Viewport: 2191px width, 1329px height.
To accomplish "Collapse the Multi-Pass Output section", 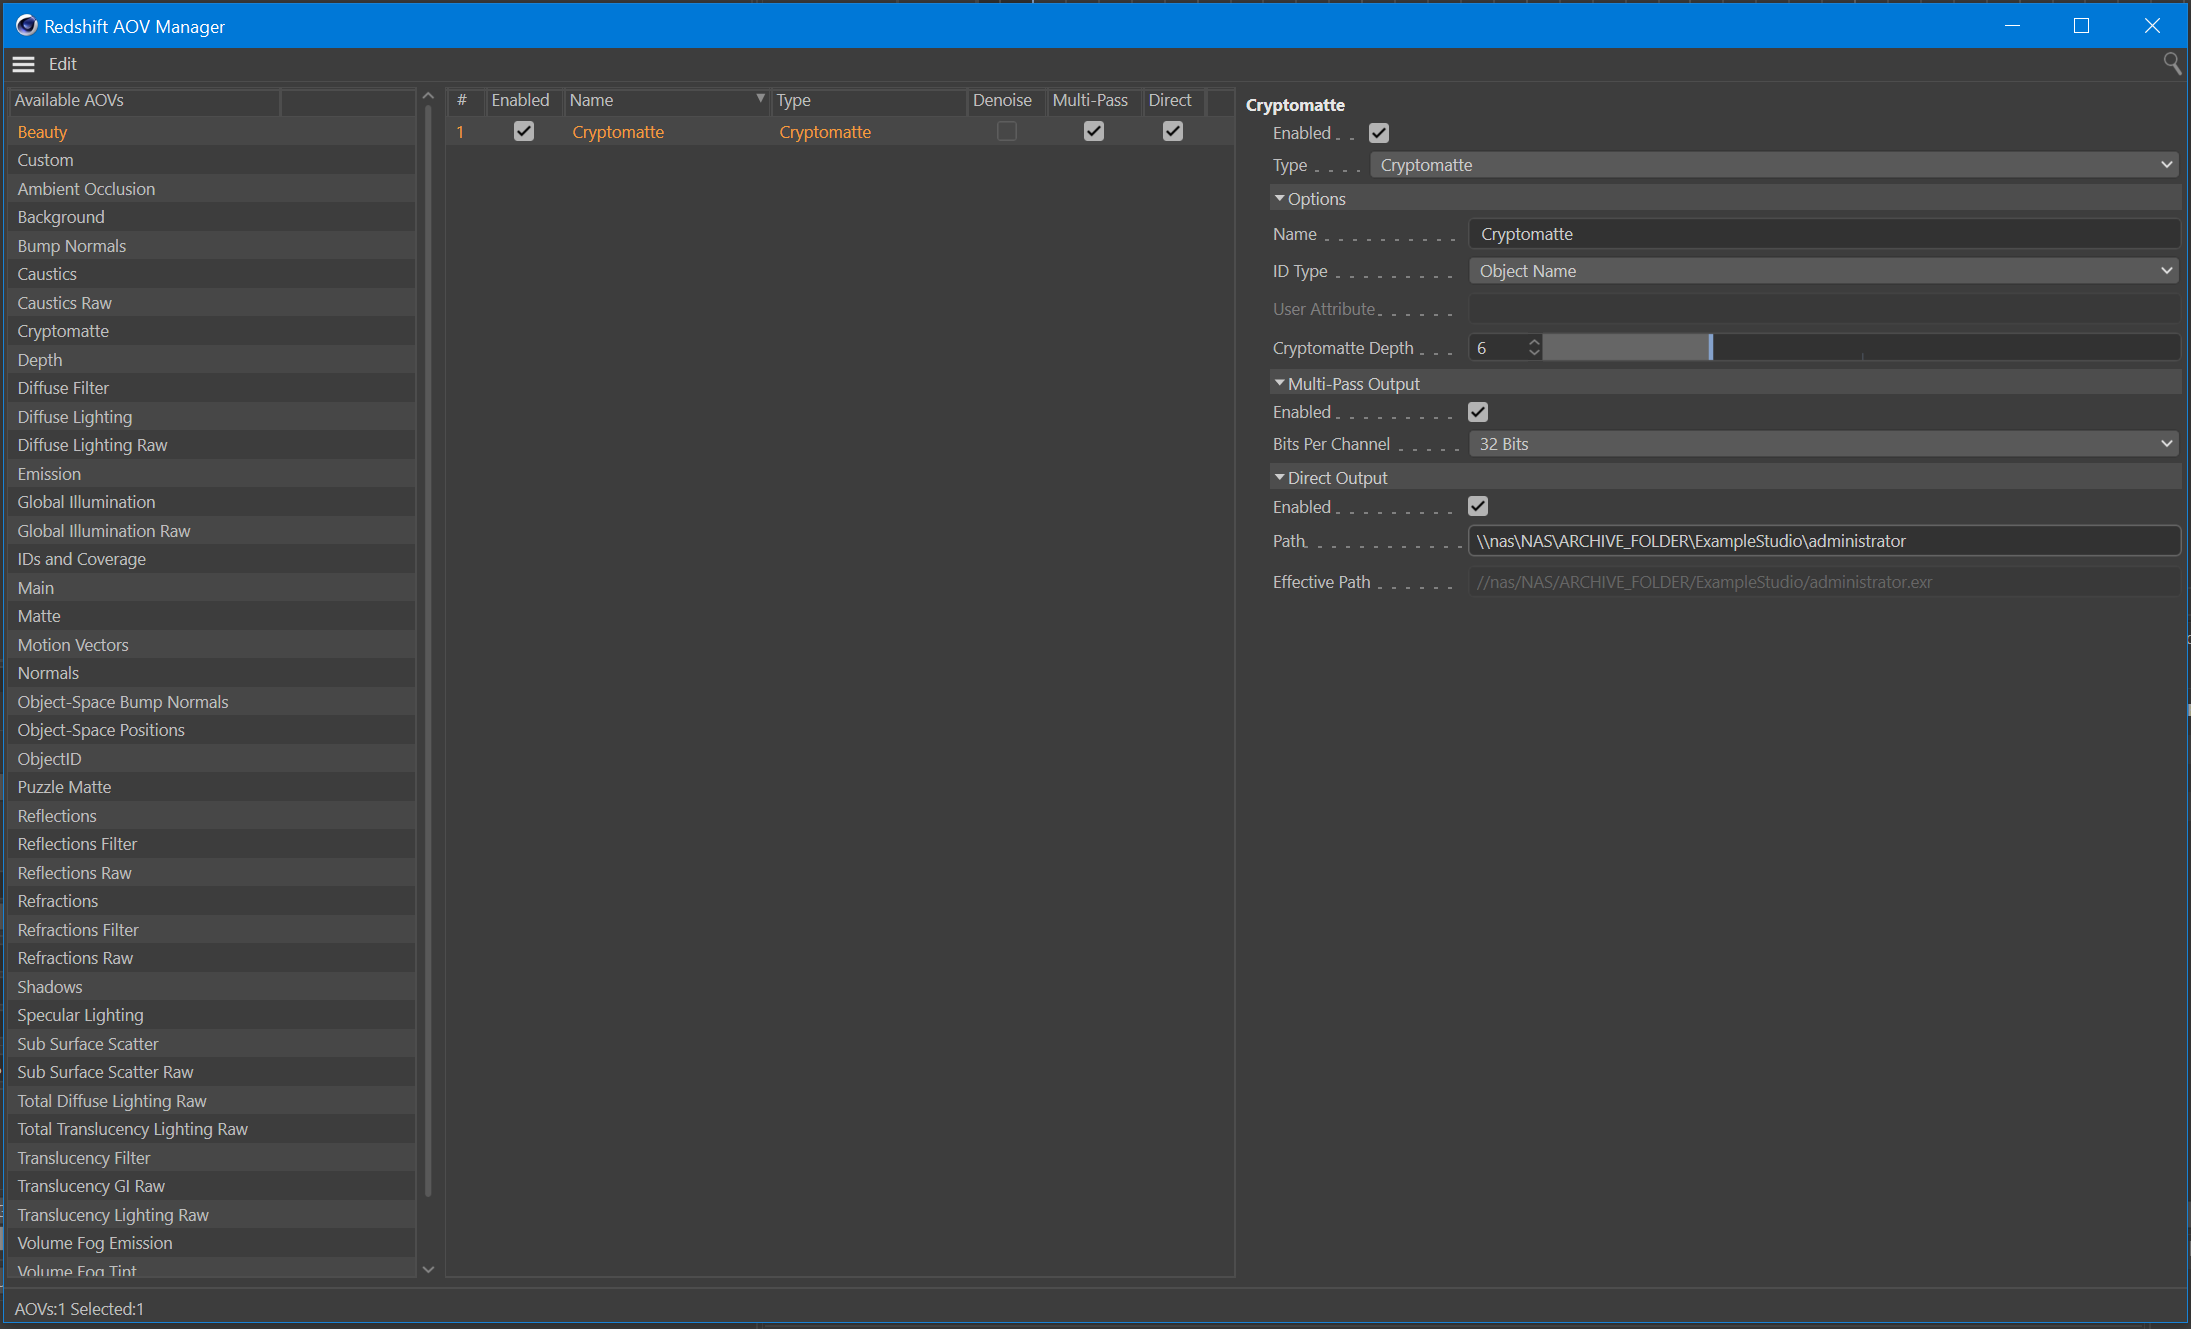I will 1279,383.
